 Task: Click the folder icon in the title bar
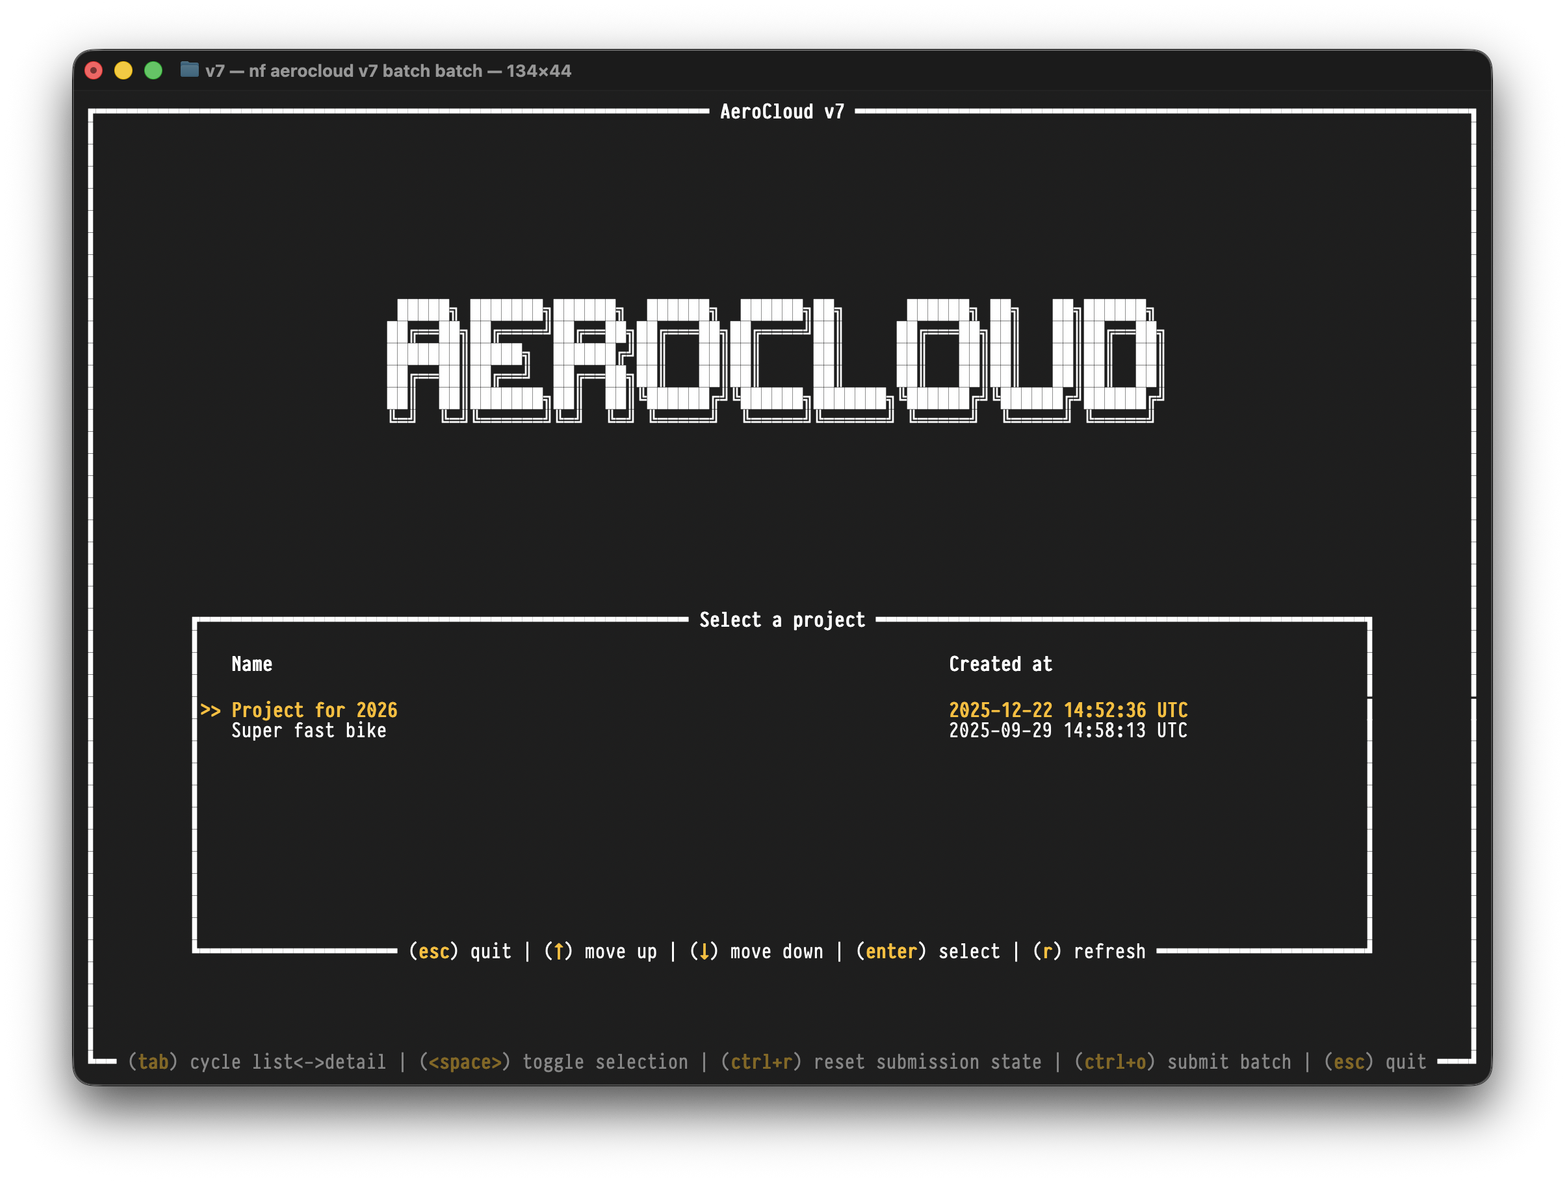(189, 70)
